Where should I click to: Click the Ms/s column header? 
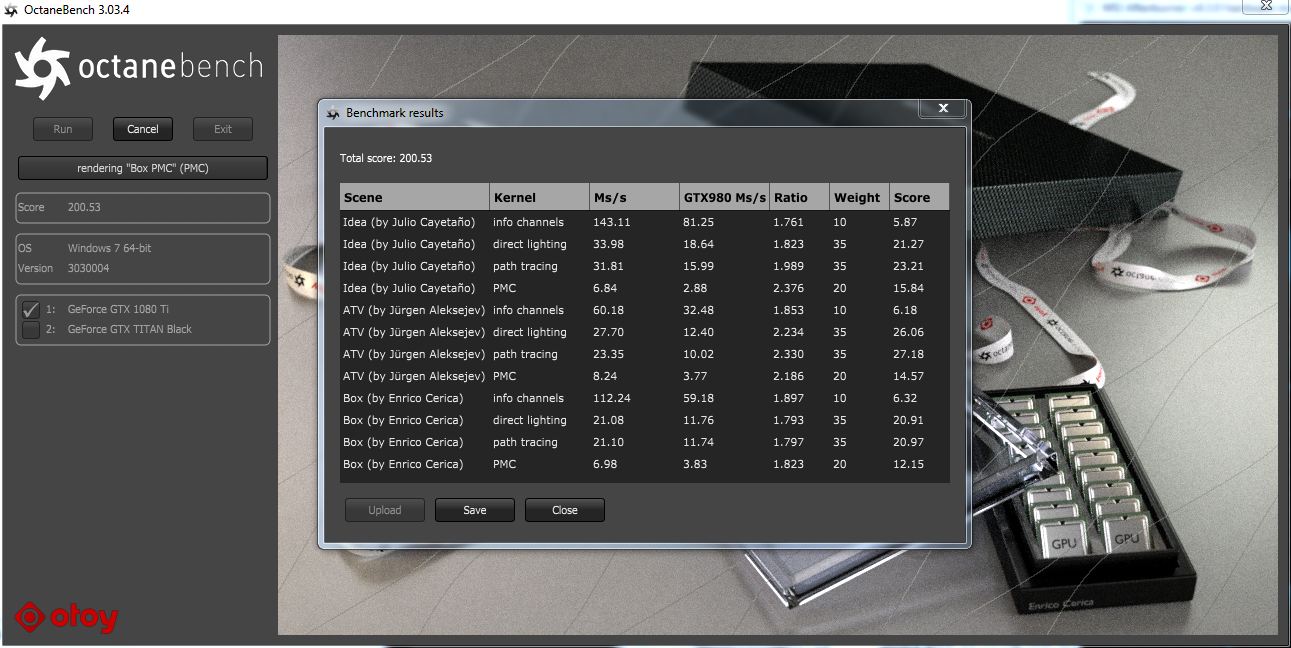click(634, 197)
